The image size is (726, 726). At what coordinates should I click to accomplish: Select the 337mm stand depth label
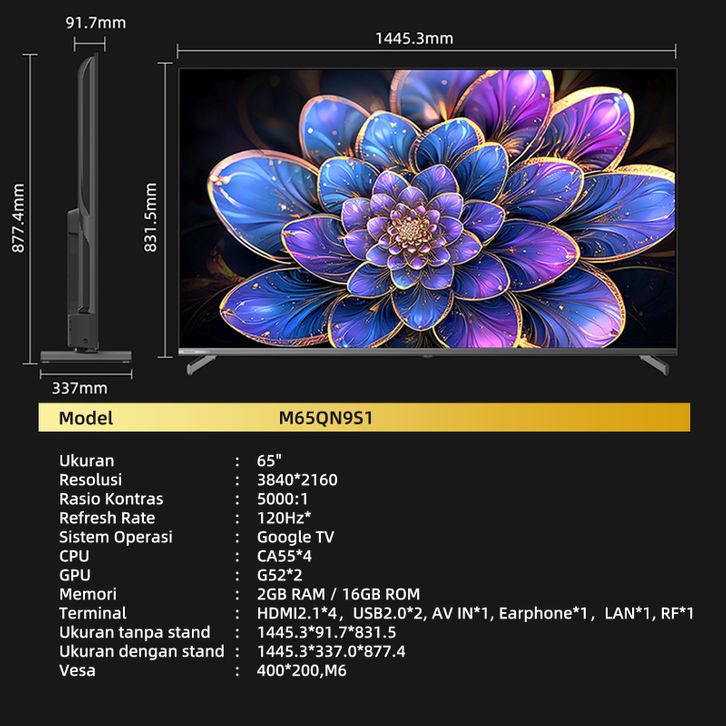[x=79, y=388]
